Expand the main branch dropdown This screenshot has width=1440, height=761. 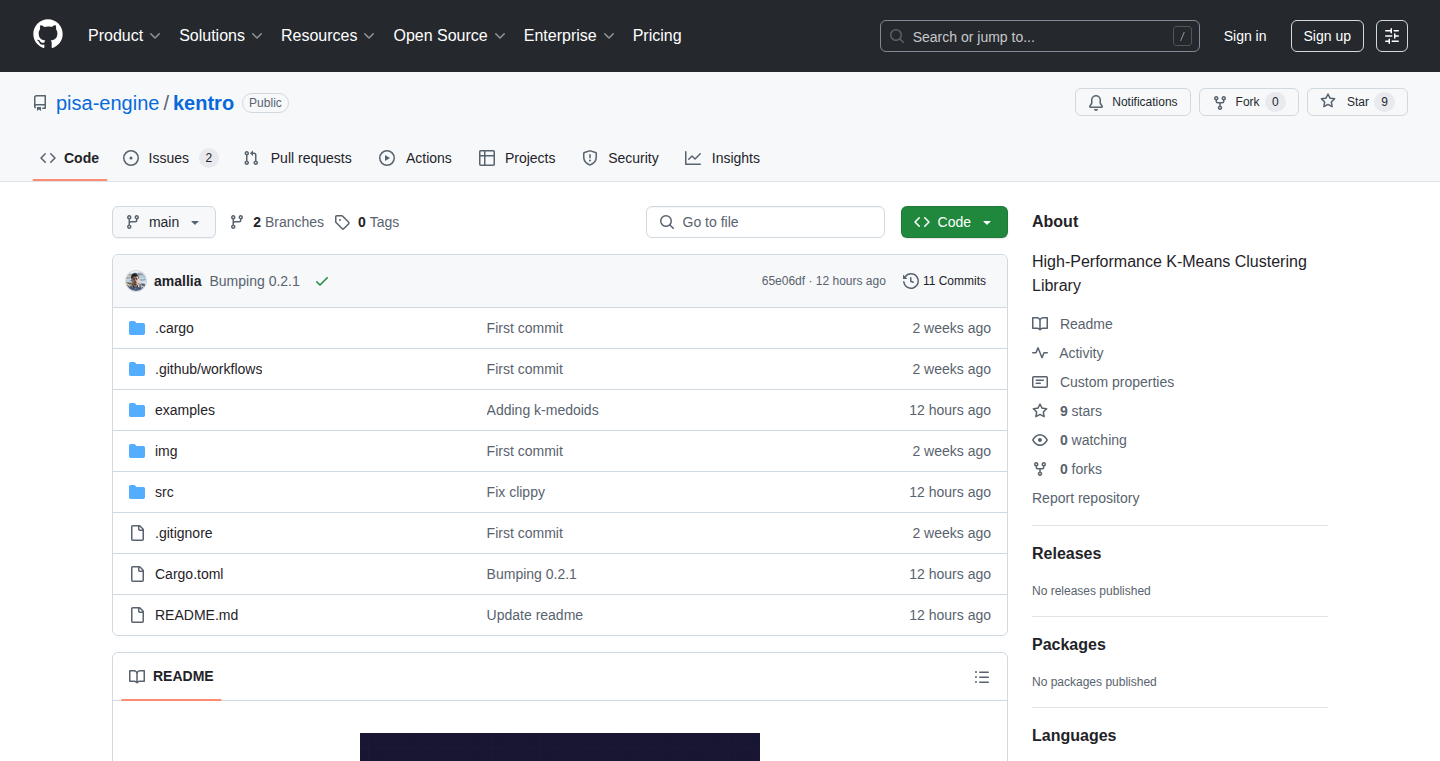tap(164, 222)
